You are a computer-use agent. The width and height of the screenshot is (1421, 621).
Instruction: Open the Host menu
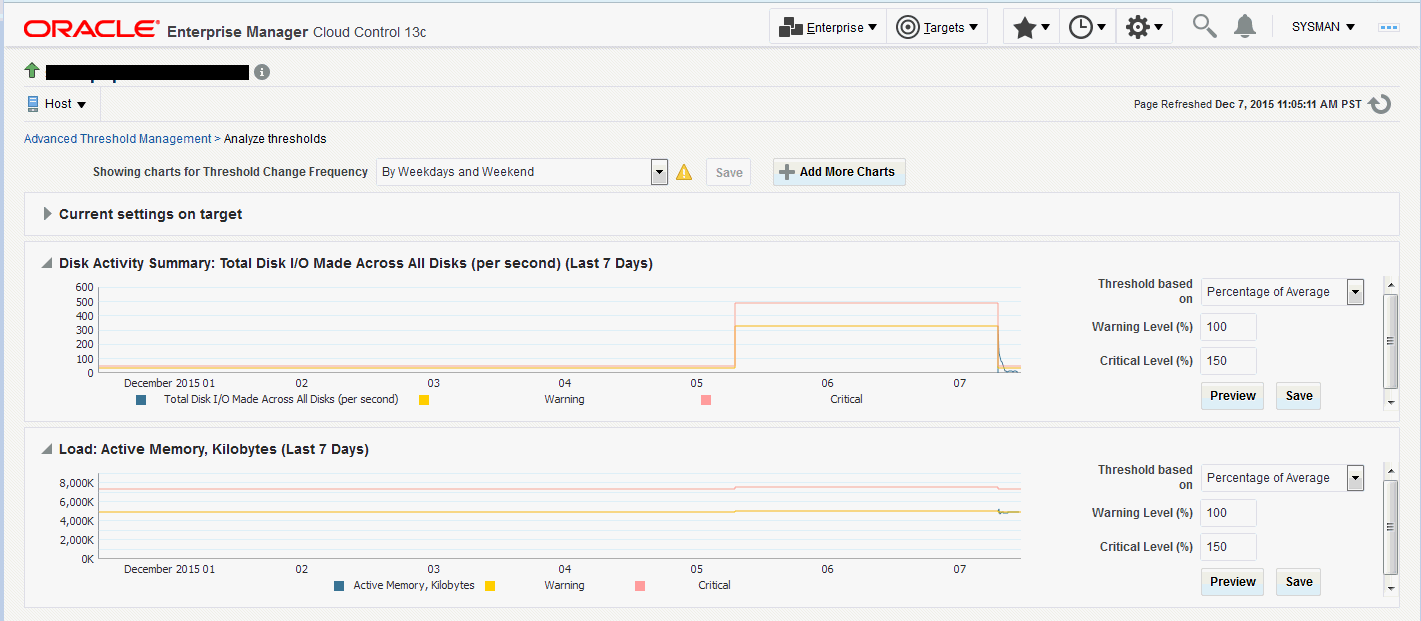pyautogui.click(x=57, y=104)
